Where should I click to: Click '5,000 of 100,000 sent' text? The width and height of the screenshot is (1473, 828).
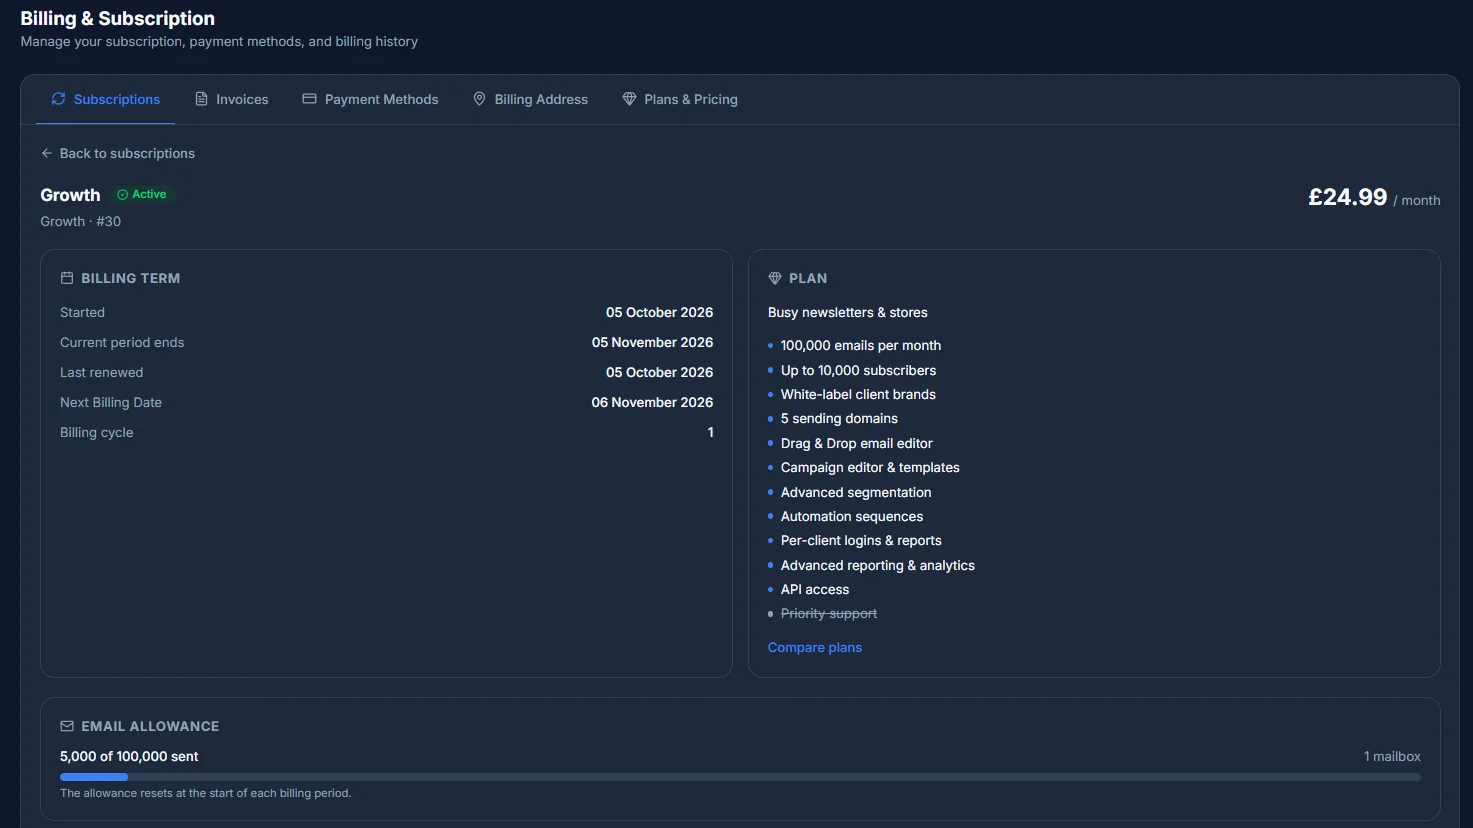[129, 756]
